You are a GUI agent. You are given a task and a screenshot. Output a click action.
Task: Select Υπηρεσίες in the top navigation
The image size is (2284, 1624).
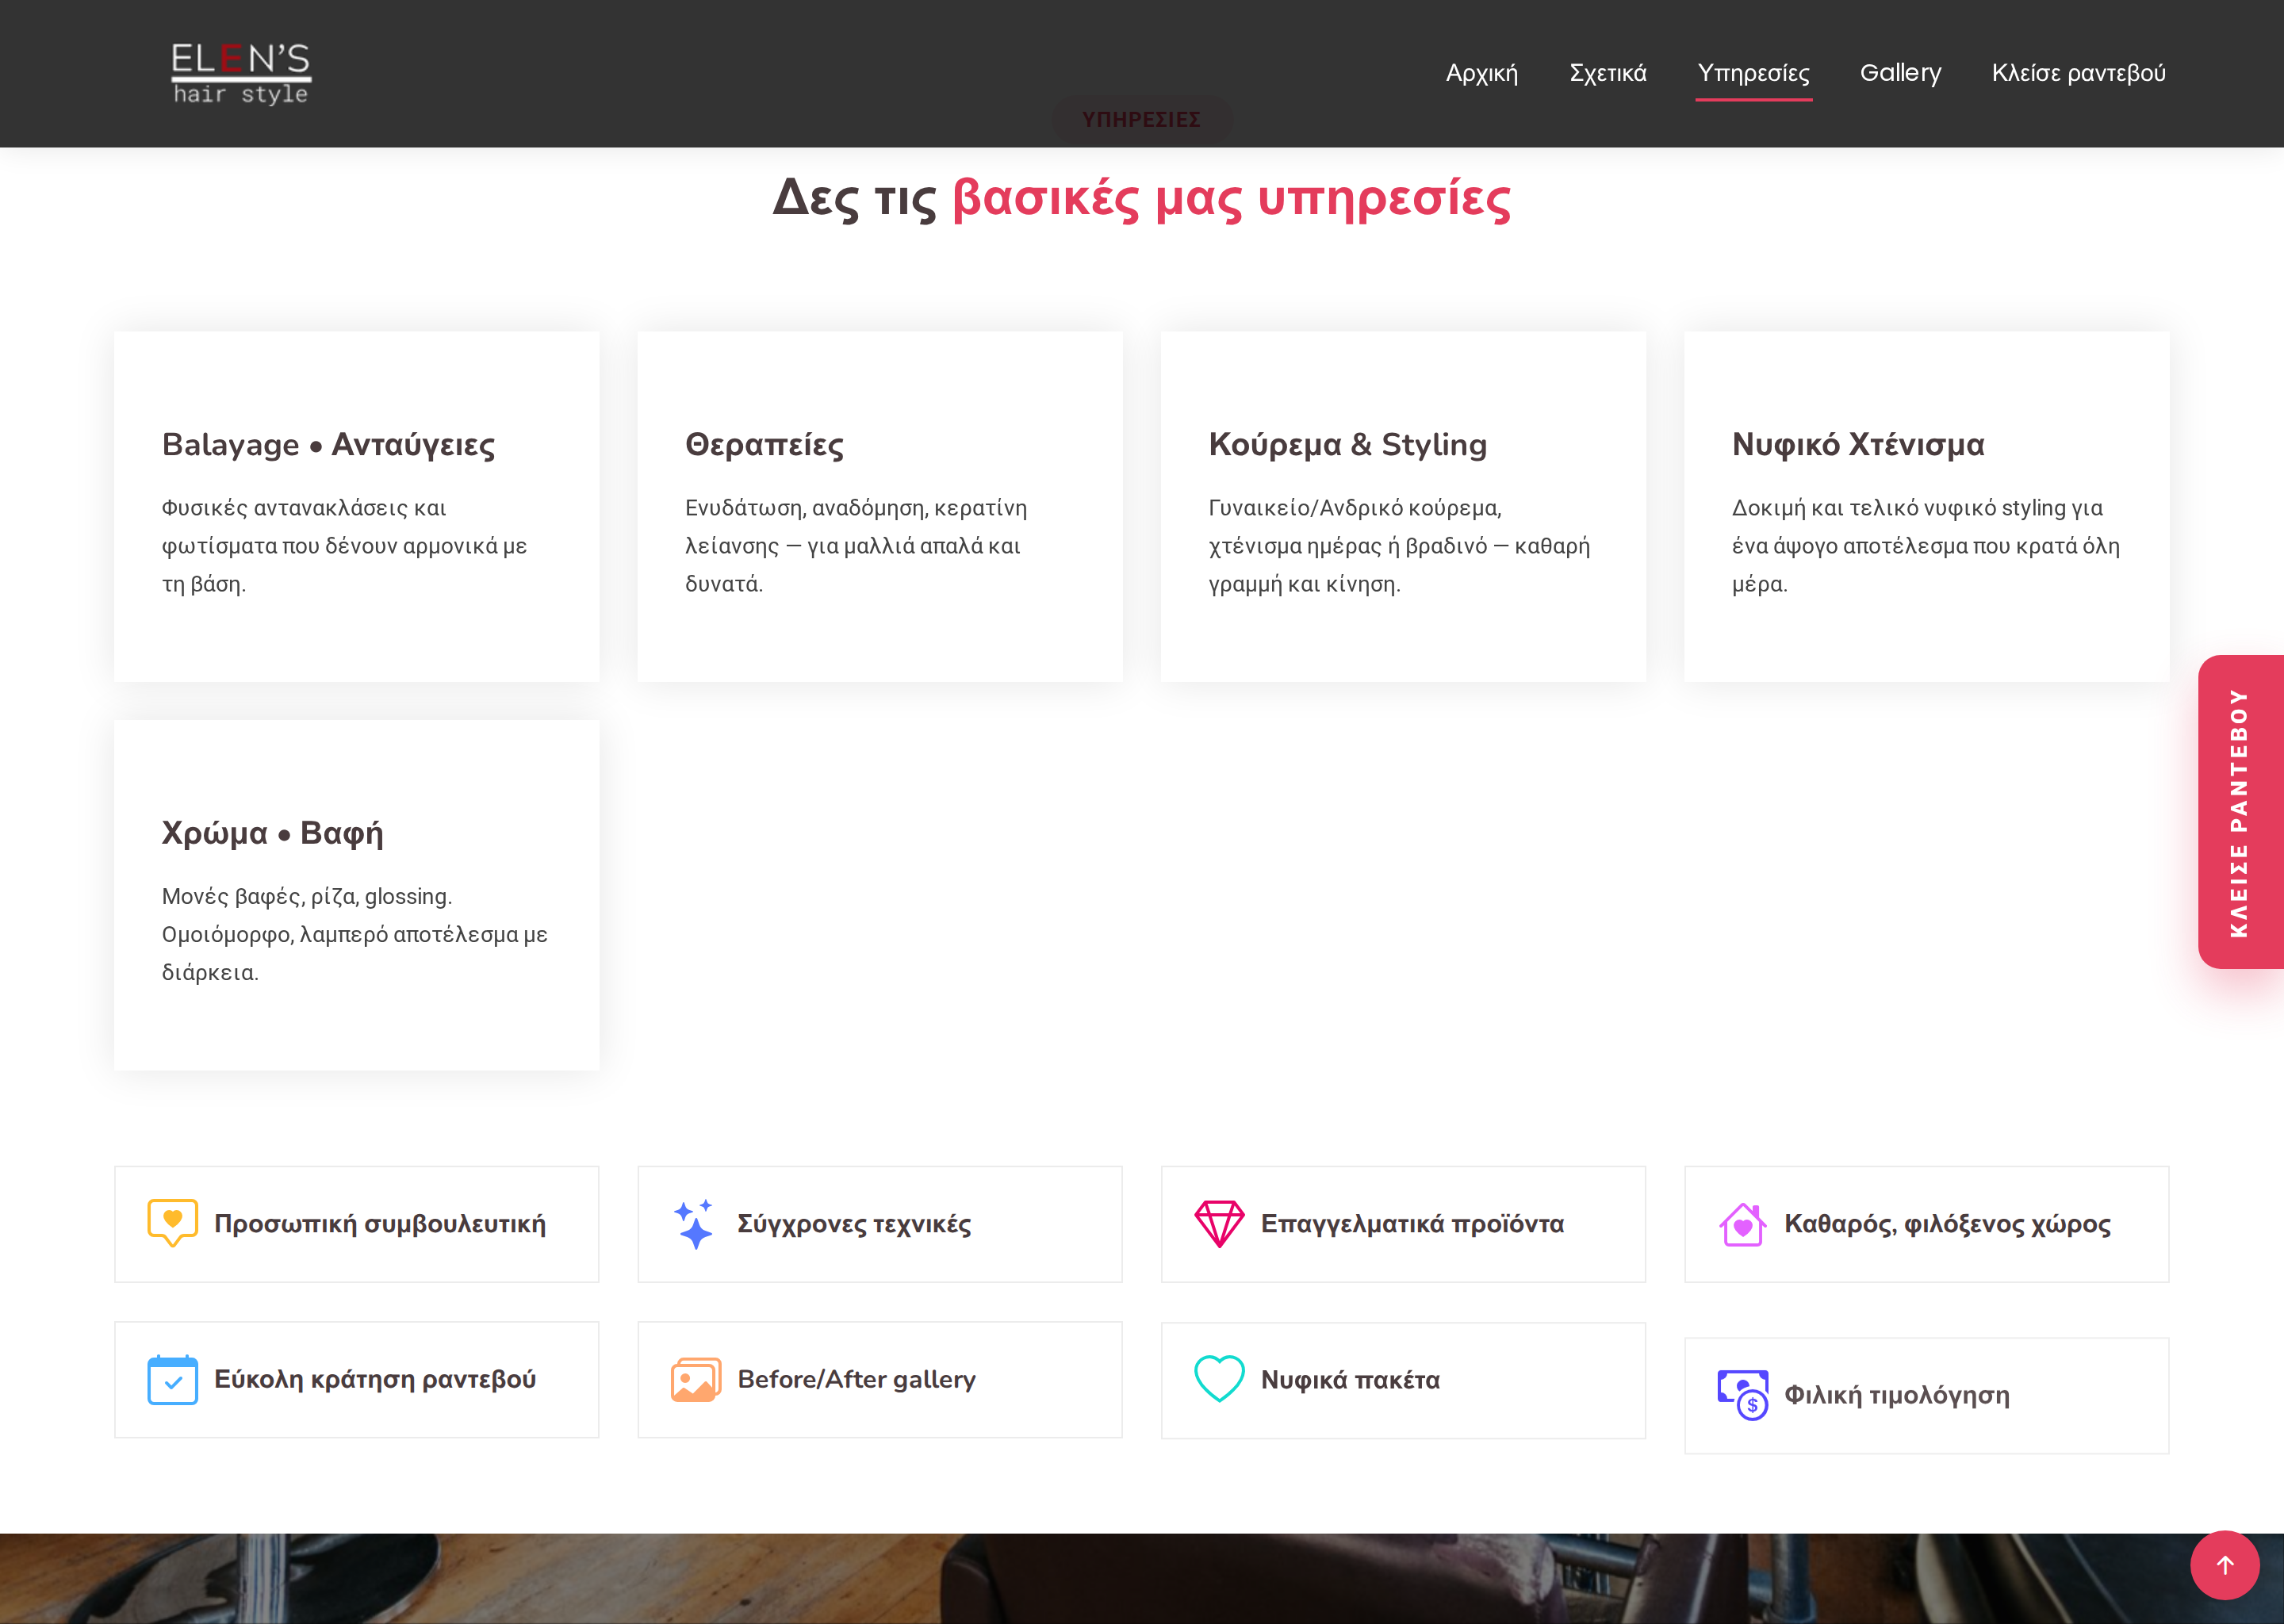click(1754, 73)
